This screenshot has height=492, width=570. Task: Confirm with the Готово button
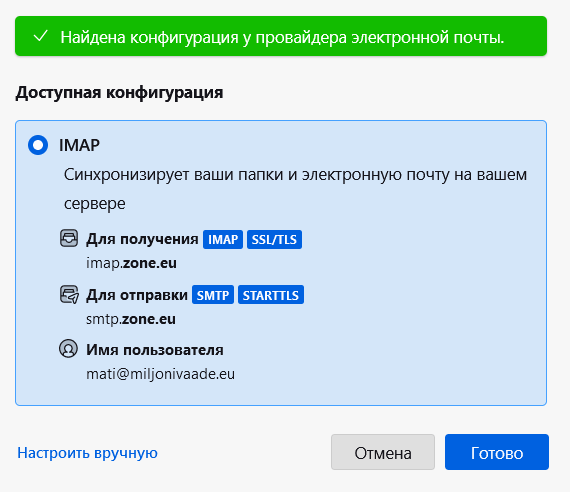[497, 452]
